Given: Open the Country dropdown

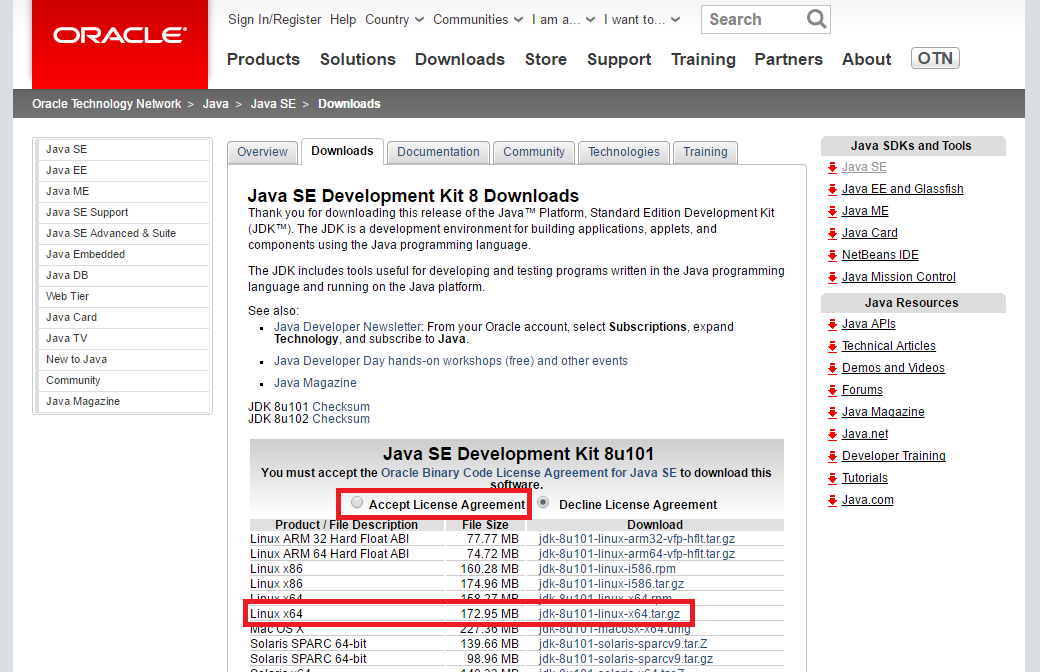Looking at the screenshot, I should click(x=394, y=19).
